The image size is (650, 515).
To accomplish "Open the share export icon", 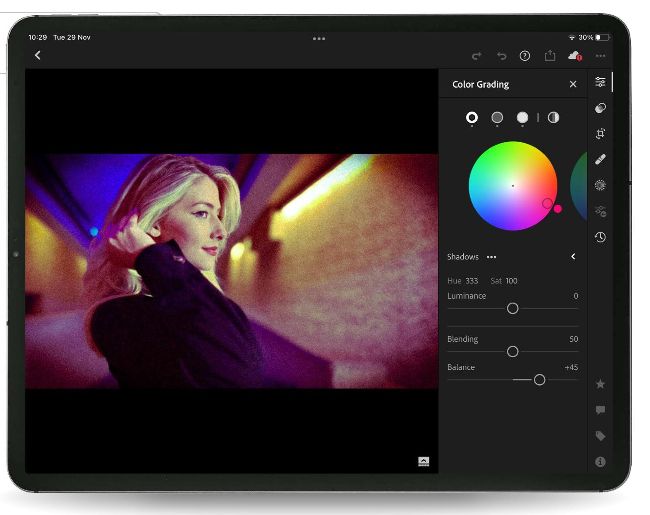I will point(550,55).
